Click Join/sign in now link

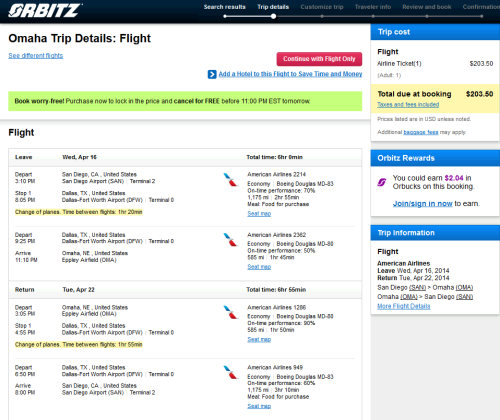point(423,204)
